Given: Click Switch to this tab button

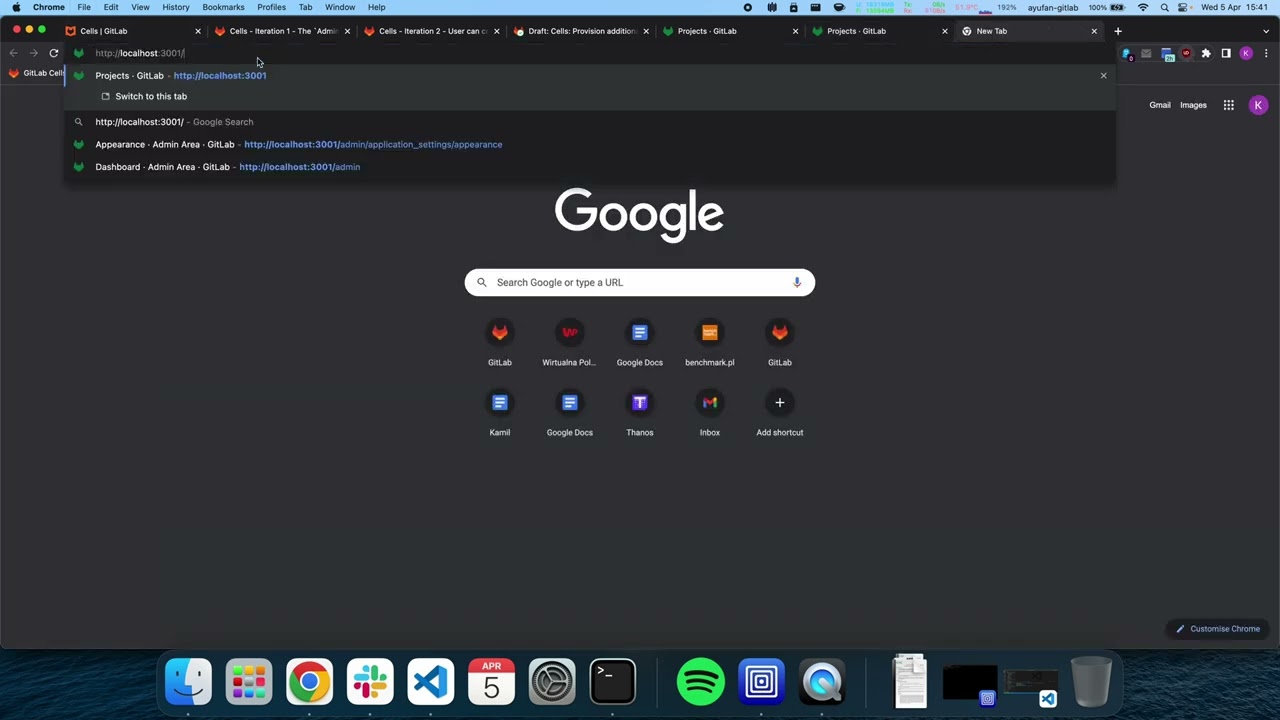Looking at the screenshot, I should [x=144, y=96].
